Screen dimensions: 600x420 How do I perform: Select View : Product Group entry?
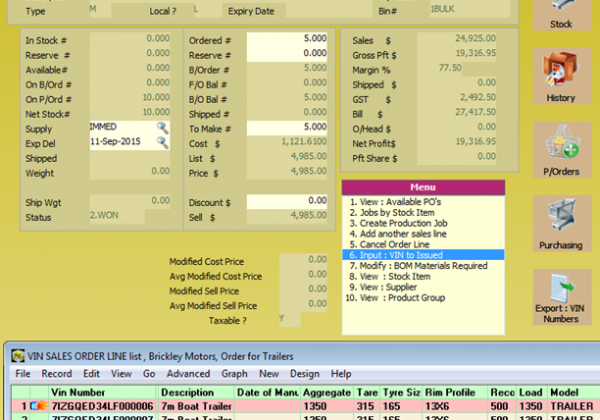[x=423, y=298]
